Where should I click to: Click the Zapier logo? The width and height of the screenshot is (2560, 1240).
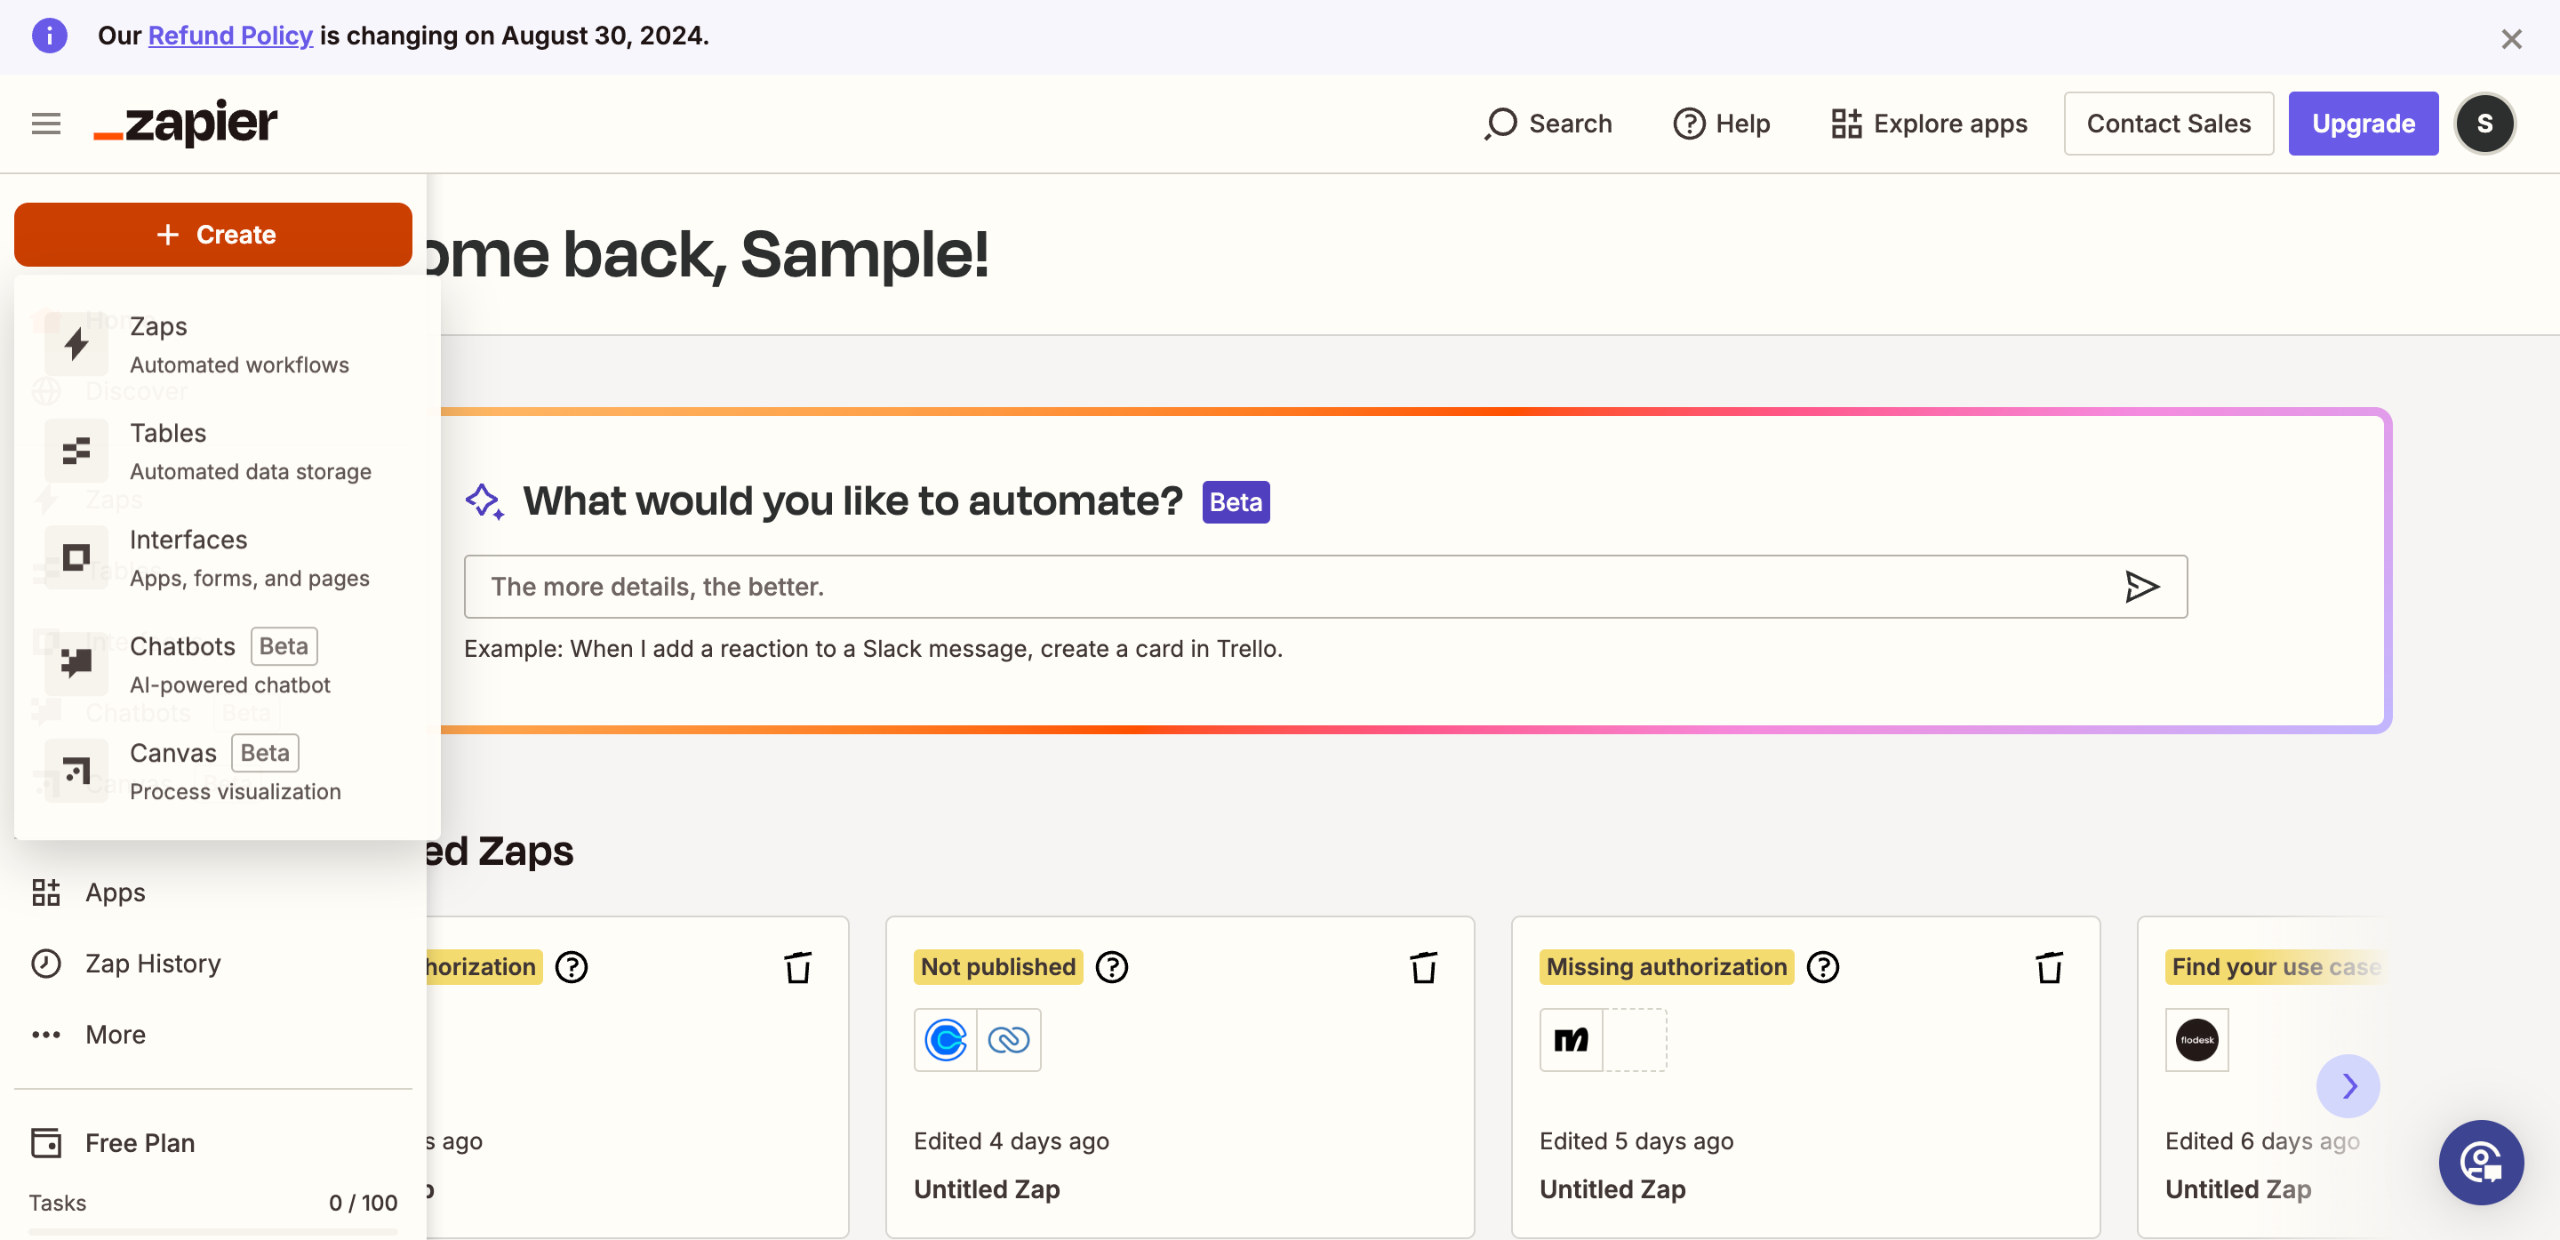pos(185,123)
